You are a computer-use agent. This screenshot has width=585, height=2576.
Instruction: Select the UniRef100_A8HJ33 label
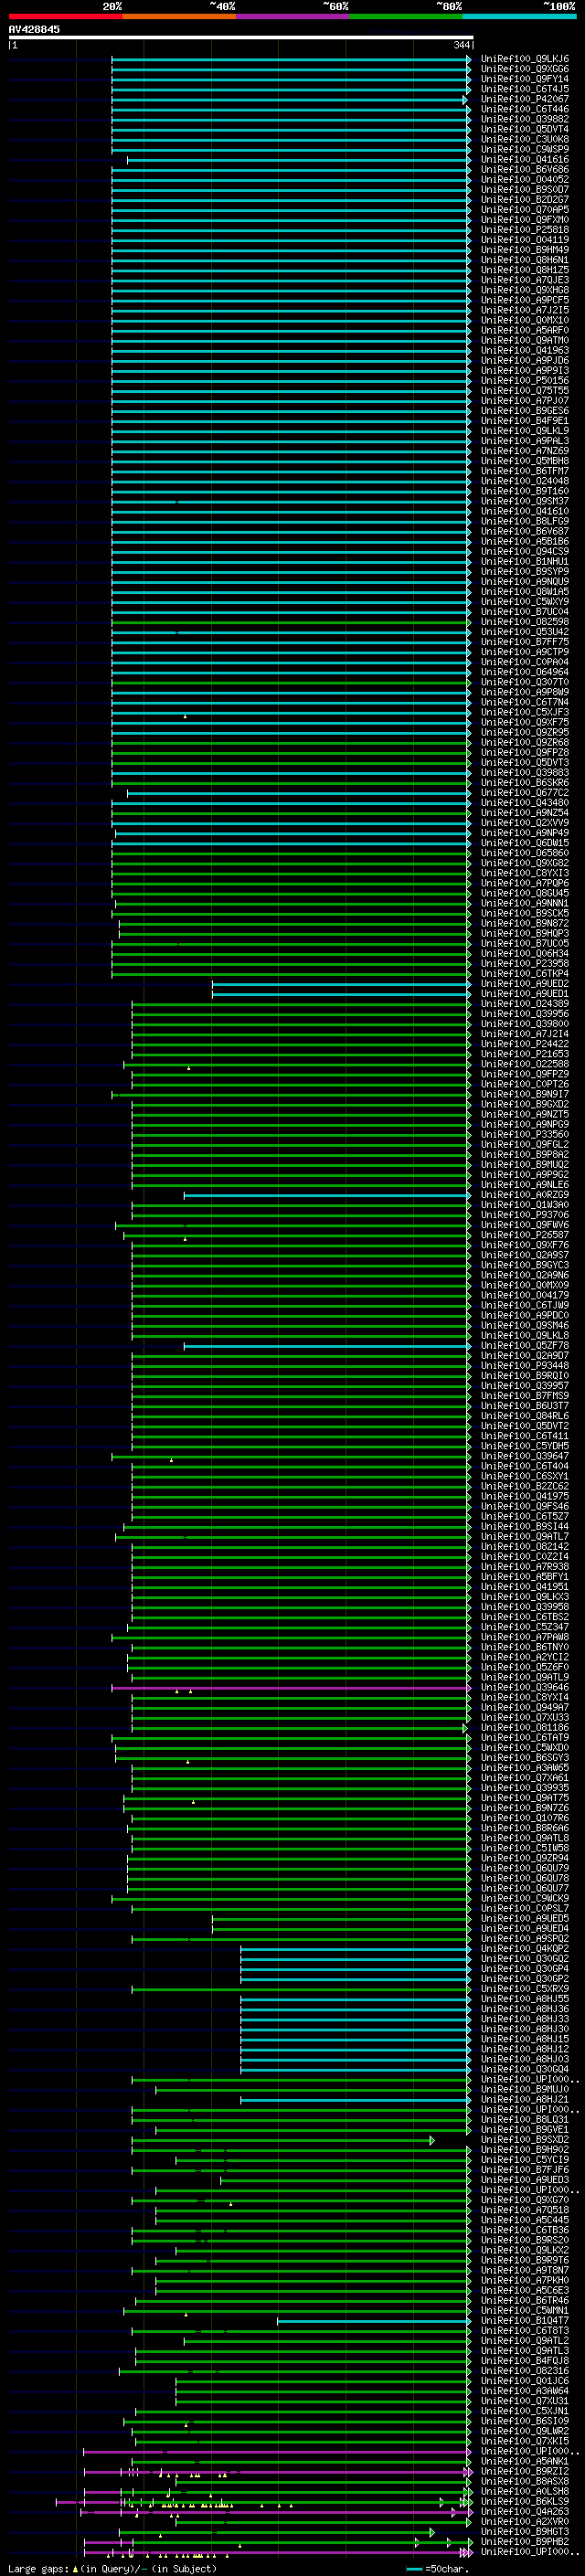[x=524, y=2019]
